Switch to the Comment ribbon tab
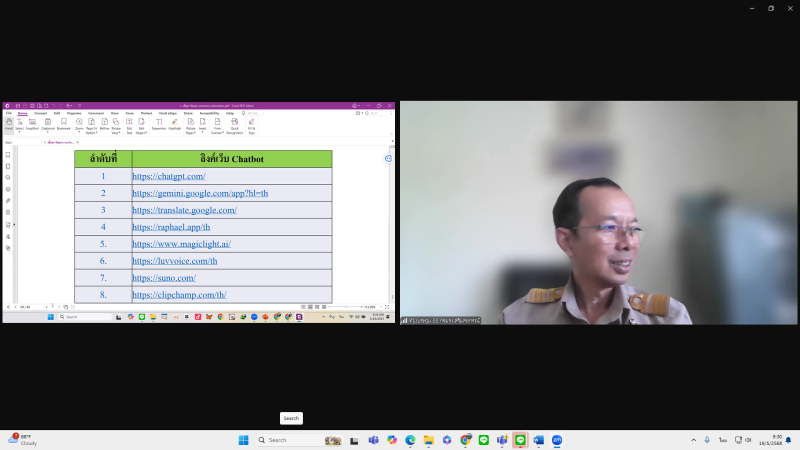This screenshot has width=800, height=450. (x=96, y=113)
